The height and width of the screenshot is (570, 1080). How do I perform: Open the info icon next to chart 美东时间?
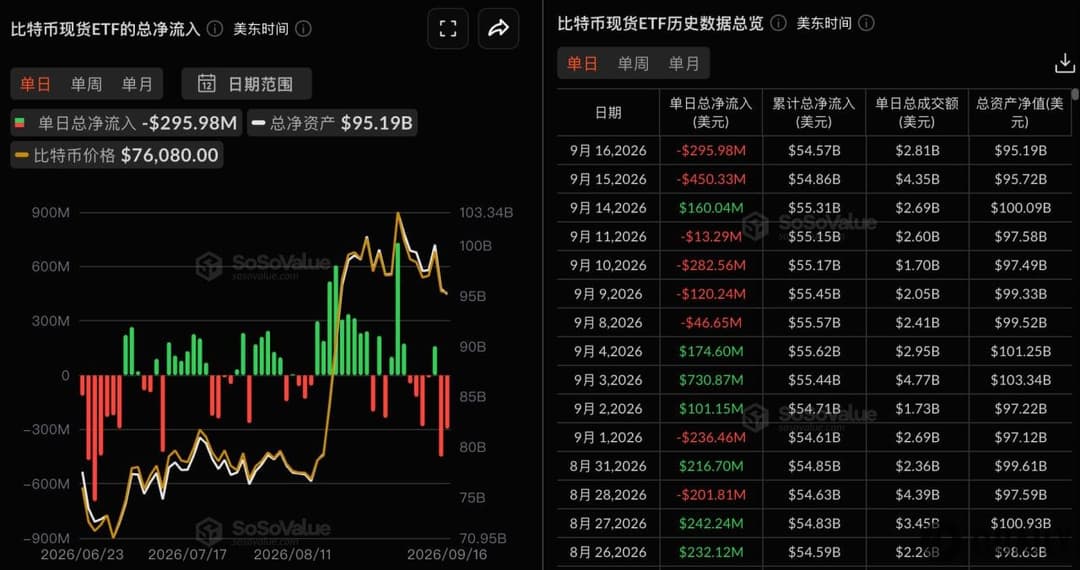(x=304, y=28)
